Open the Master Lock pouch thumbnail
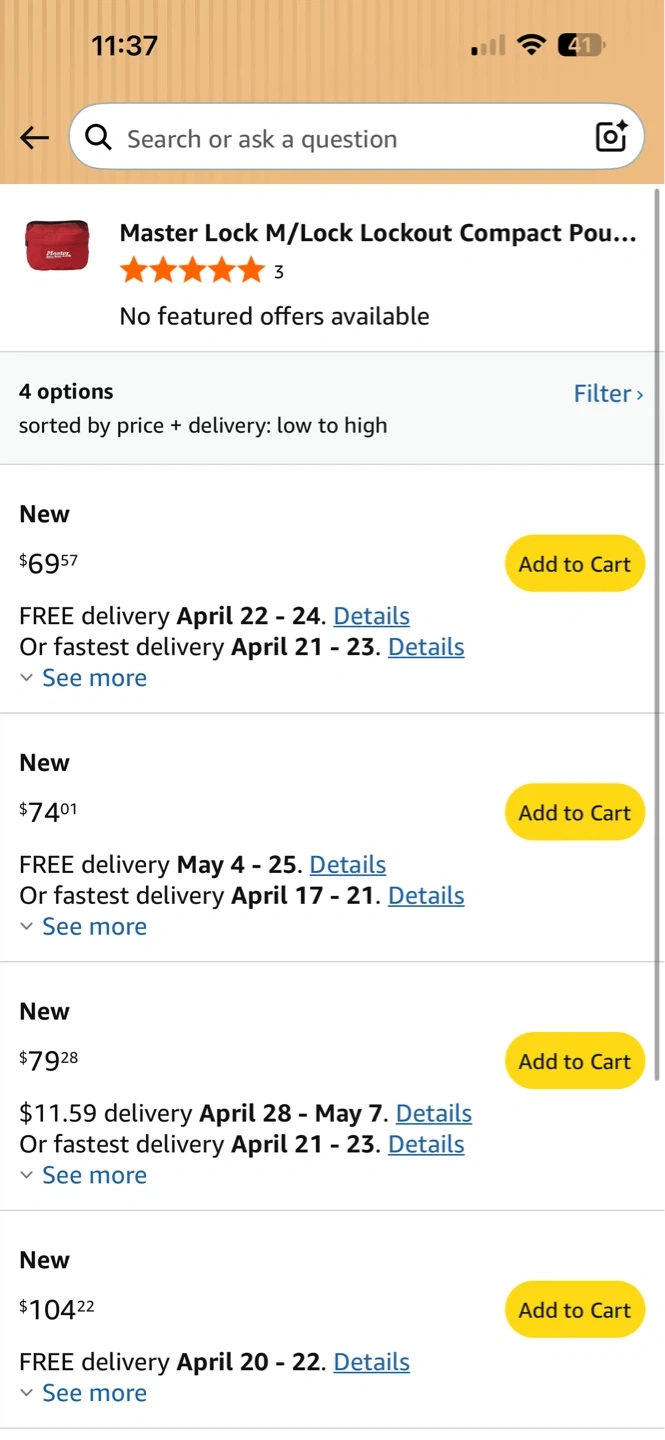Viewport: 665px width, 1440px height. click(57, 246)
